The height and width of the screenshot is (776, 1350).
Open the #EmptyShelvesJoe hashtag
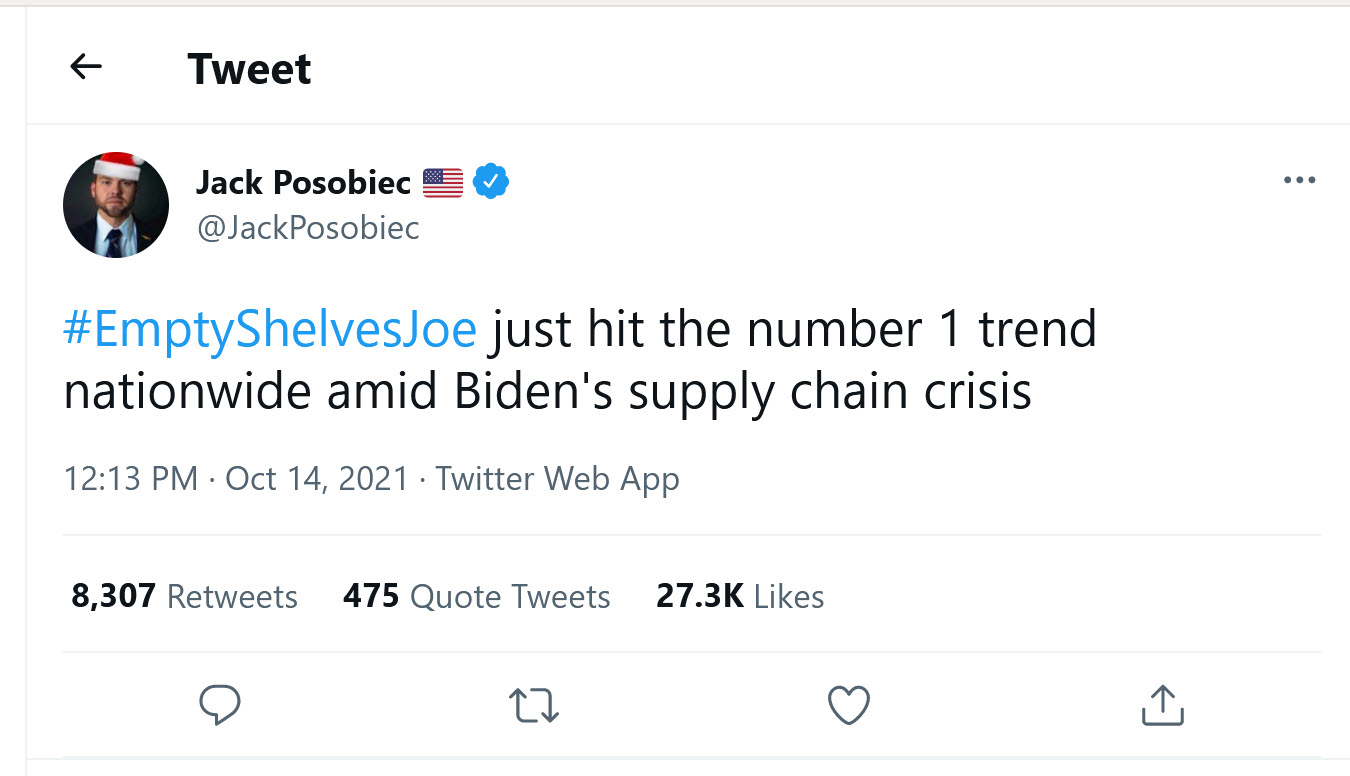pyautogui.click(x=270, y=330)
